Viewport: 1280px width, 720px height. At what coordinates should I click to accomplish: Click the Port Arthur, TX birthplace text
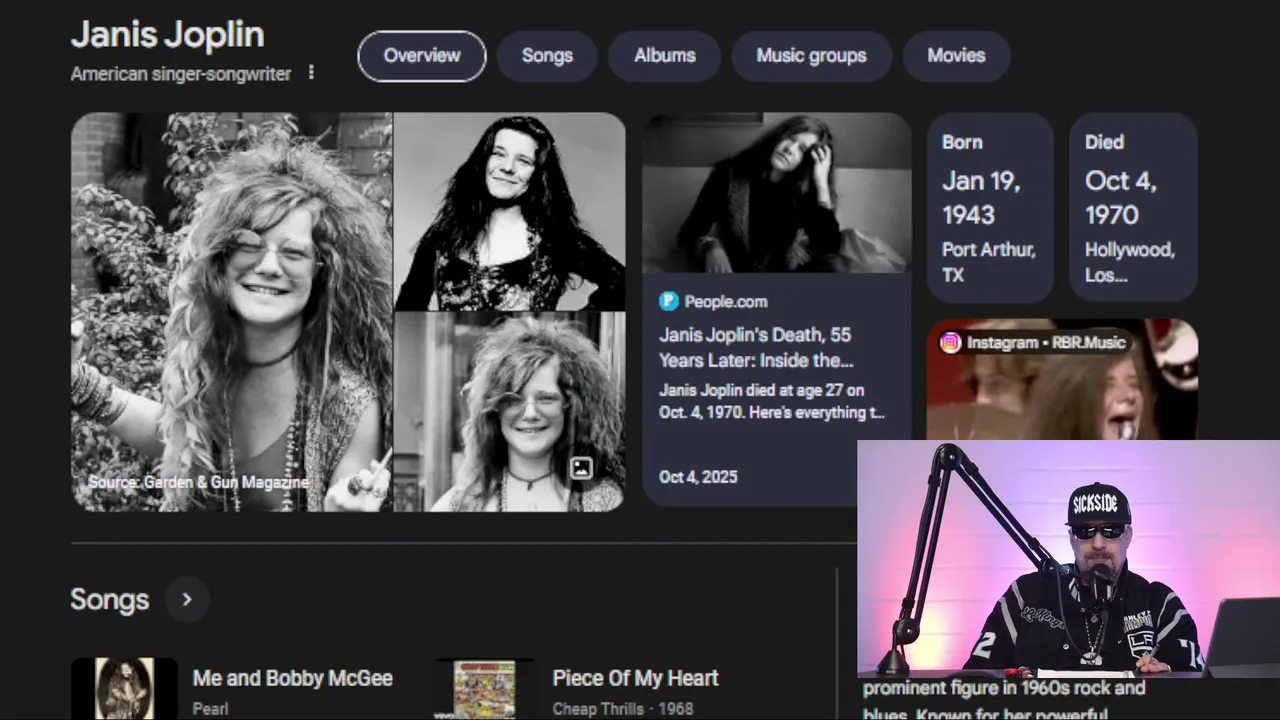click(x=988, y=262)
